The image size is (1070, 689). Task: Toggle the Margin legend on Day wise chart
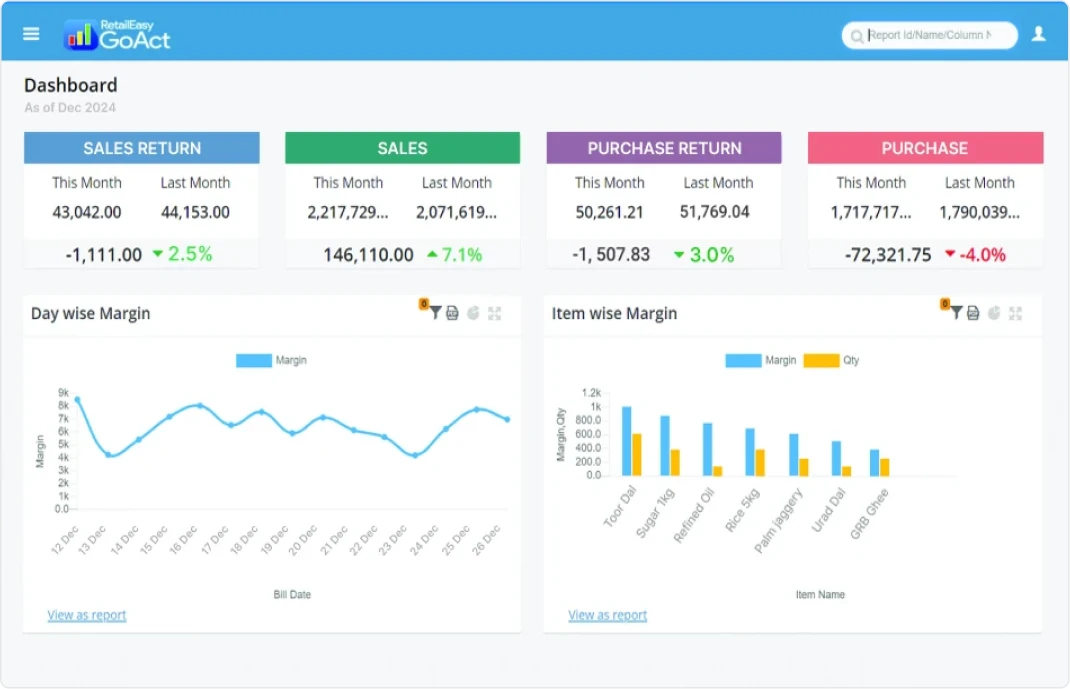coord(273,360)
